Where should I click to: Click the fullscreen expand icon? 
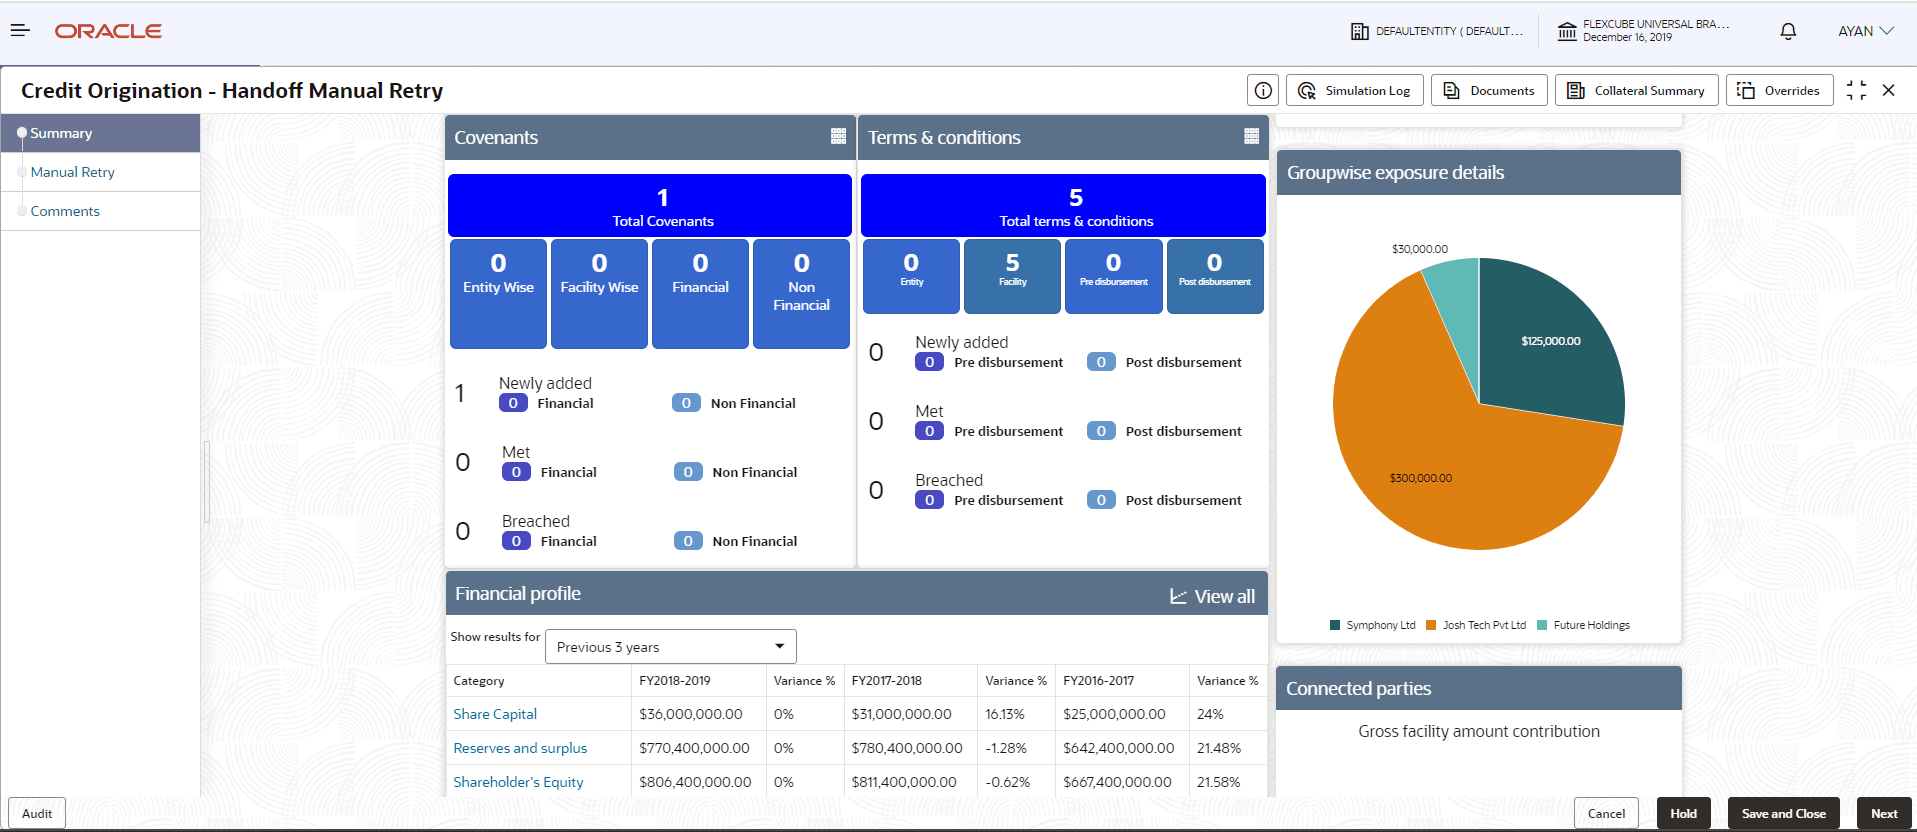(x=1856, y=91)
